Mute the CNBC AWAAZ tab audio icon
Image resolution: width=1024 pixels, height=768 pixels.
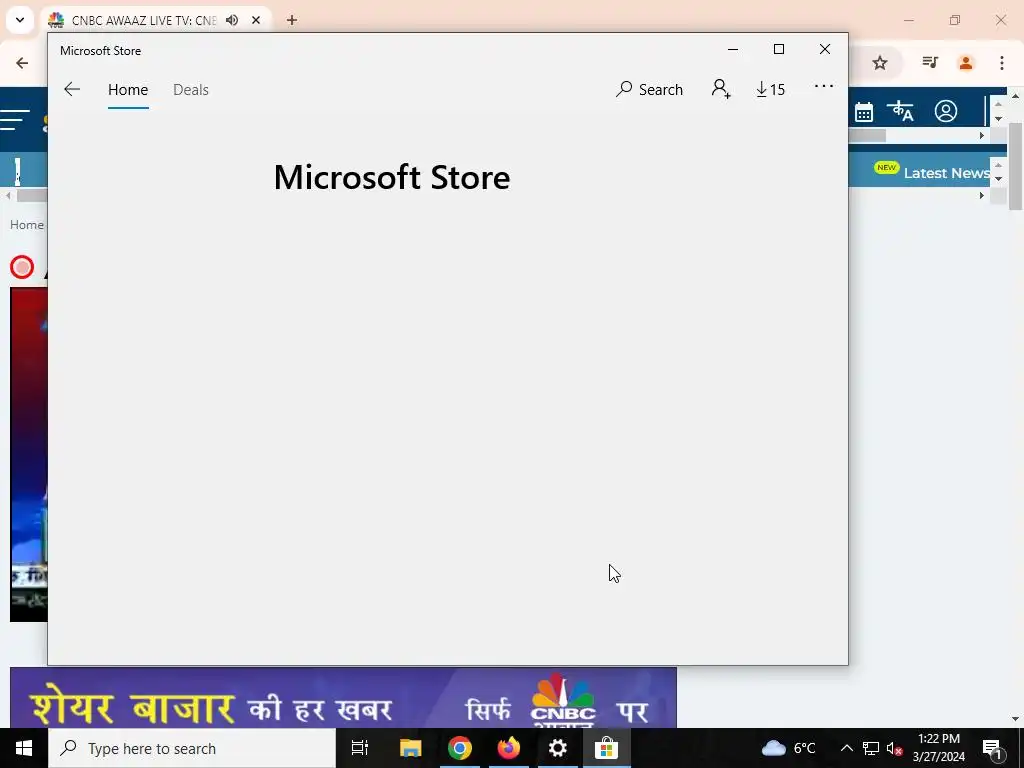pyautogui.click(x=232, y=20)
